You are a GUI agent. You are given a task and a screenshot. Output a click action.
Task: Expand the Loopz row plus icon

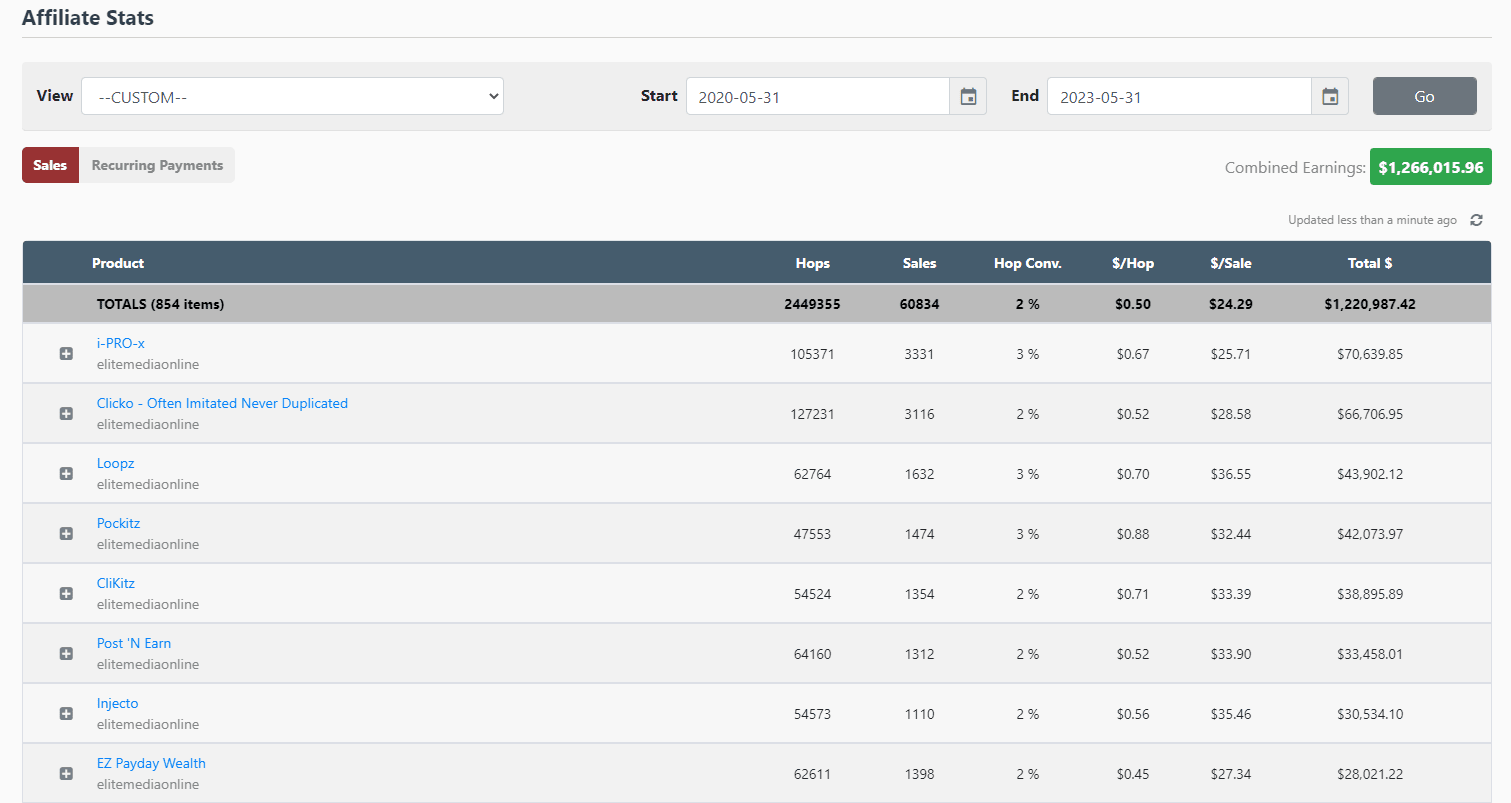[x=66, y=474]
